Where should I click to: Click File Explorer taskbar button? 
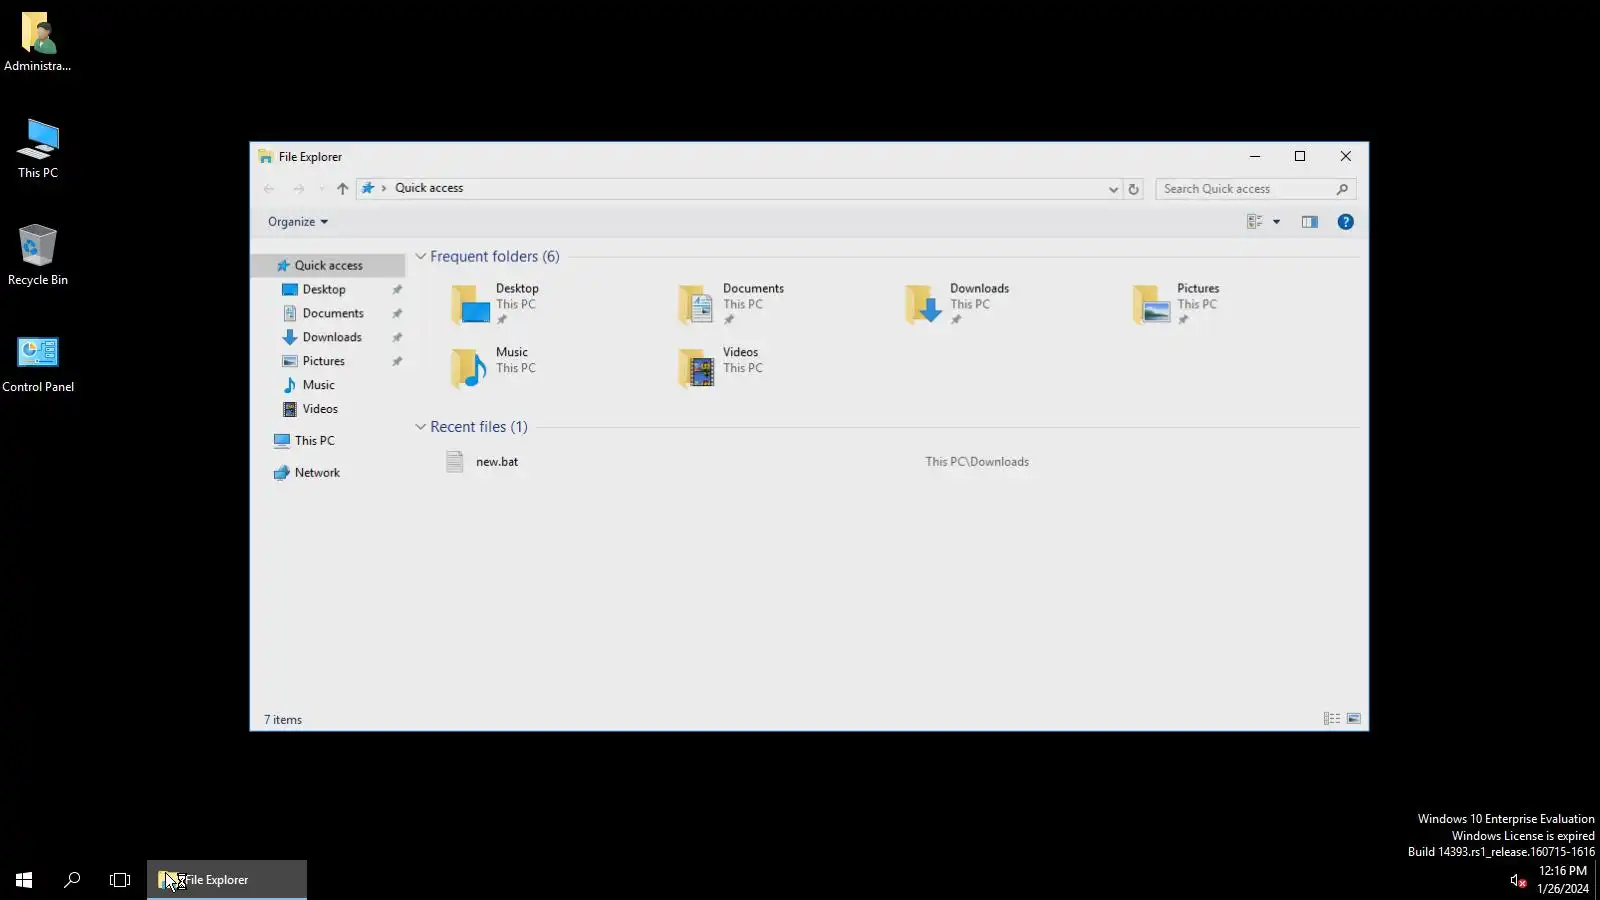[x=227, y=880]
